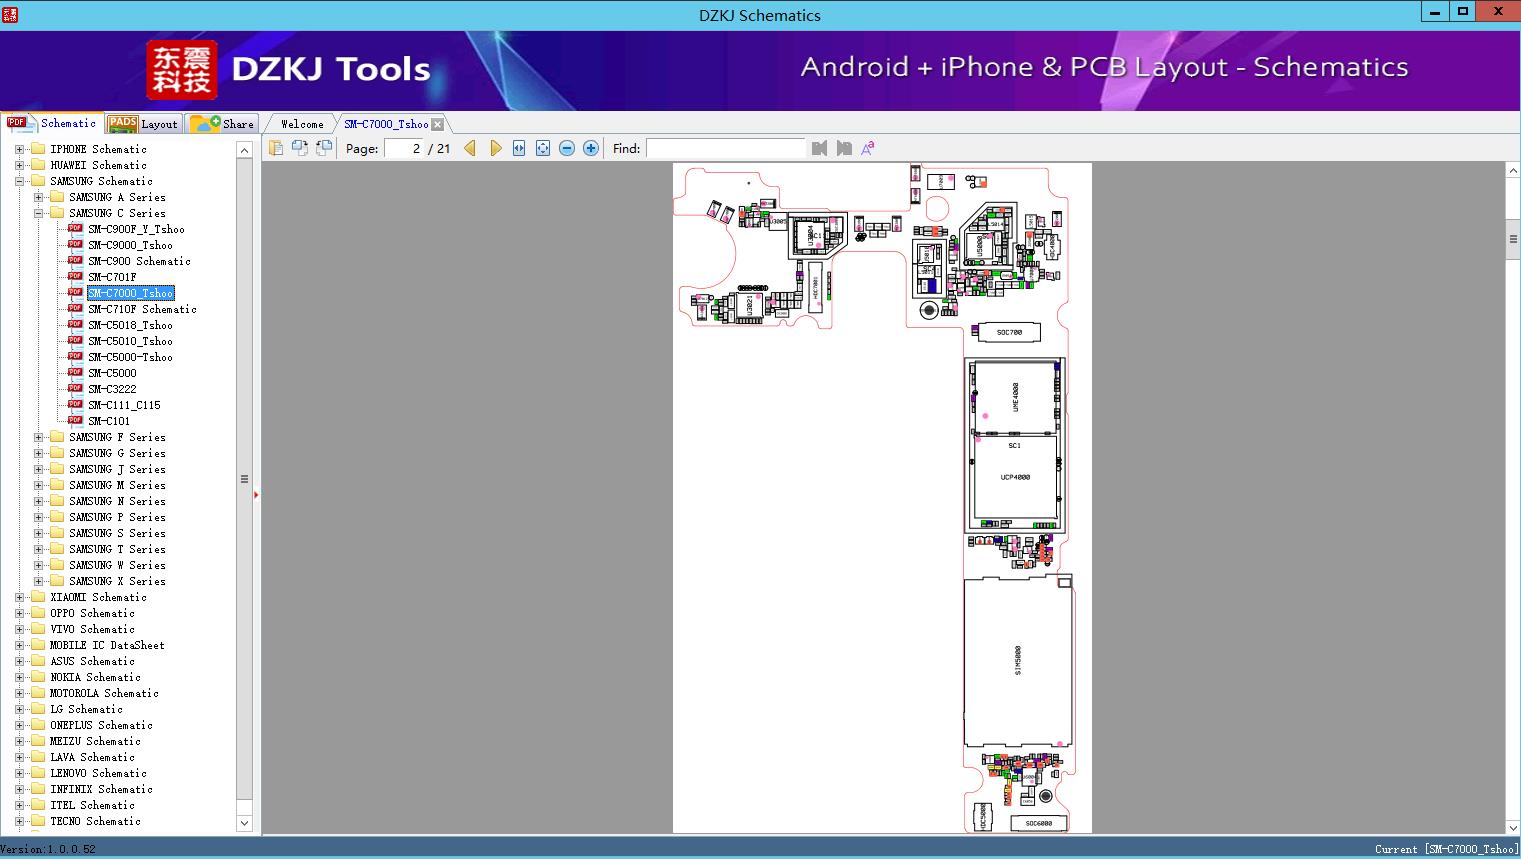
Task: Click the DZKJ red logo icon
Action: point(182,70)
